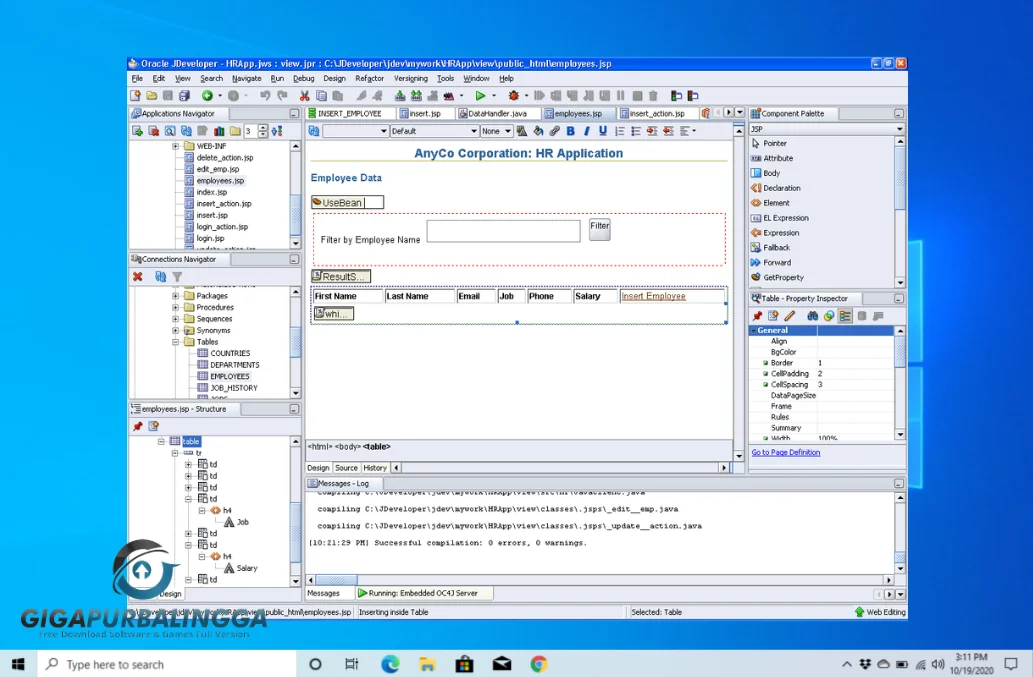Open the JSP category dropdown in Component Palette
This screenshot has width=1033, height=677.
pos(899,129)
